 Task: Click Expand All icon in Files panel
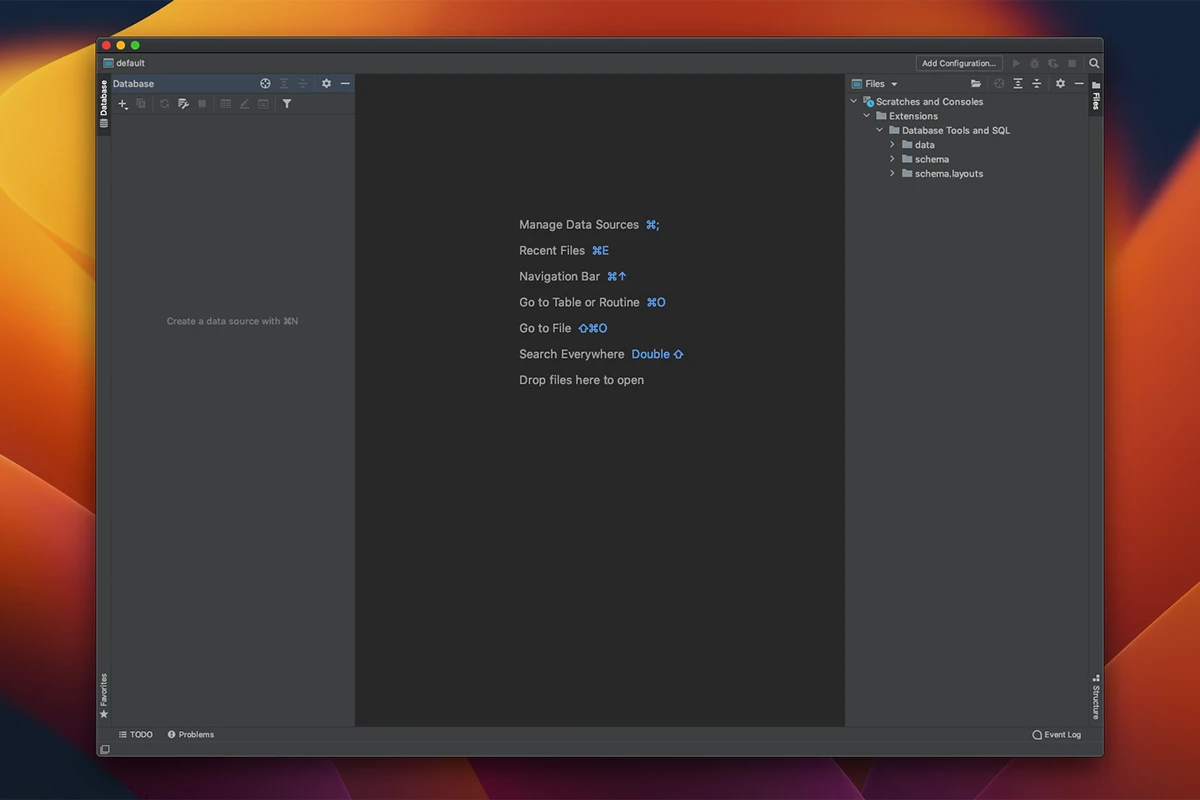pos(1018,84)
